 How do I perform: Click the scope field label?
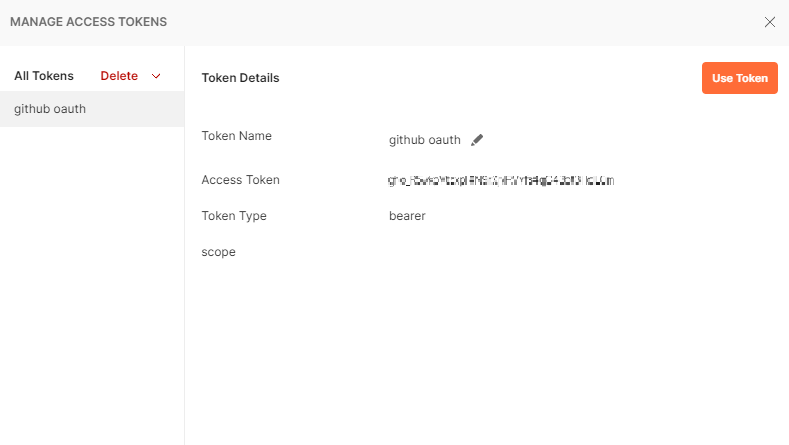tap(218, 252)
